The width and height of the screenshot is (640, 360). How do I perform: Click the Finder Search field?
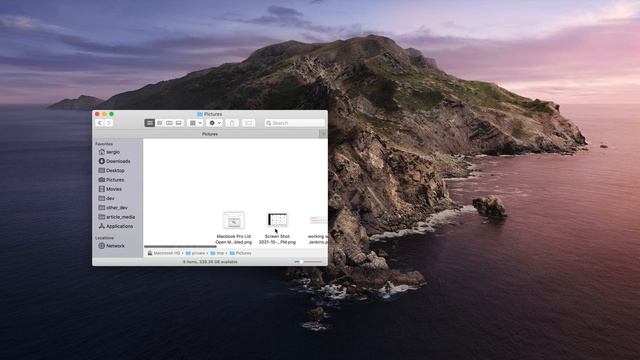click(295, 123)
